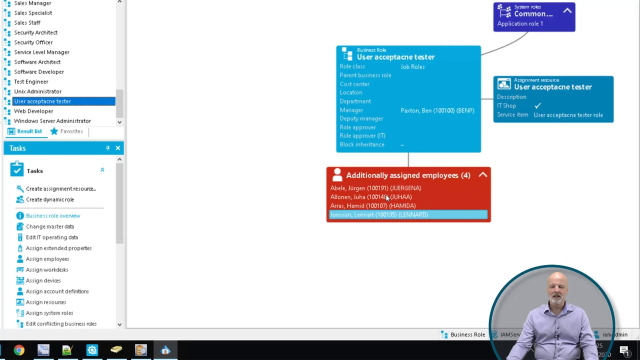
Task: Select Service Level Manager role
Action: [42, 52]
